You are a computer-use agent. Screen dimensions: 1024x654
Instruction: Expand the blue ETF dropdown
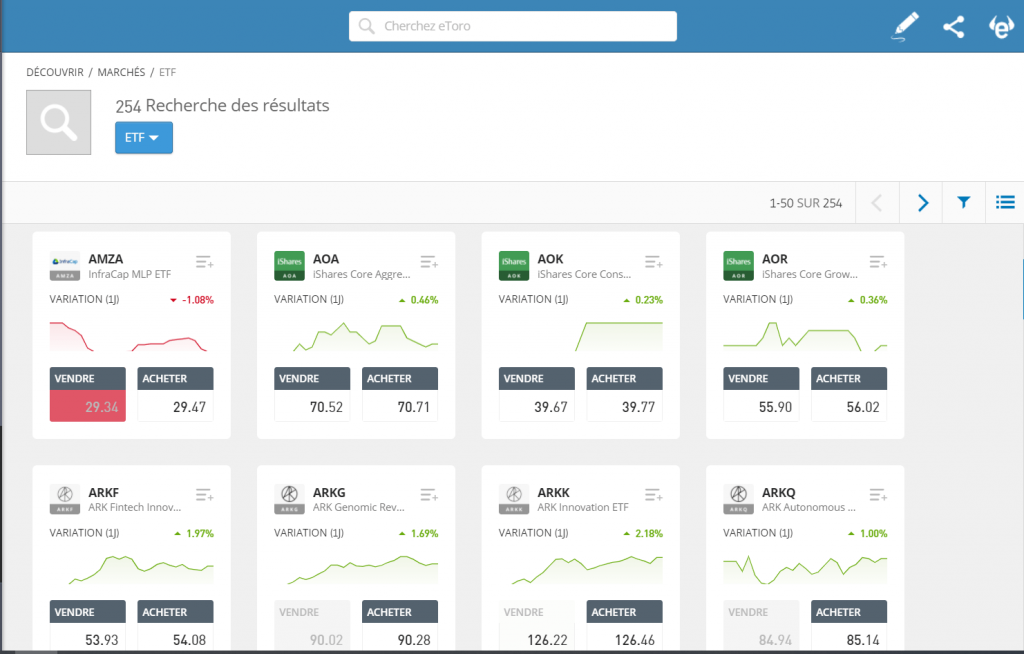coord(144,138)
